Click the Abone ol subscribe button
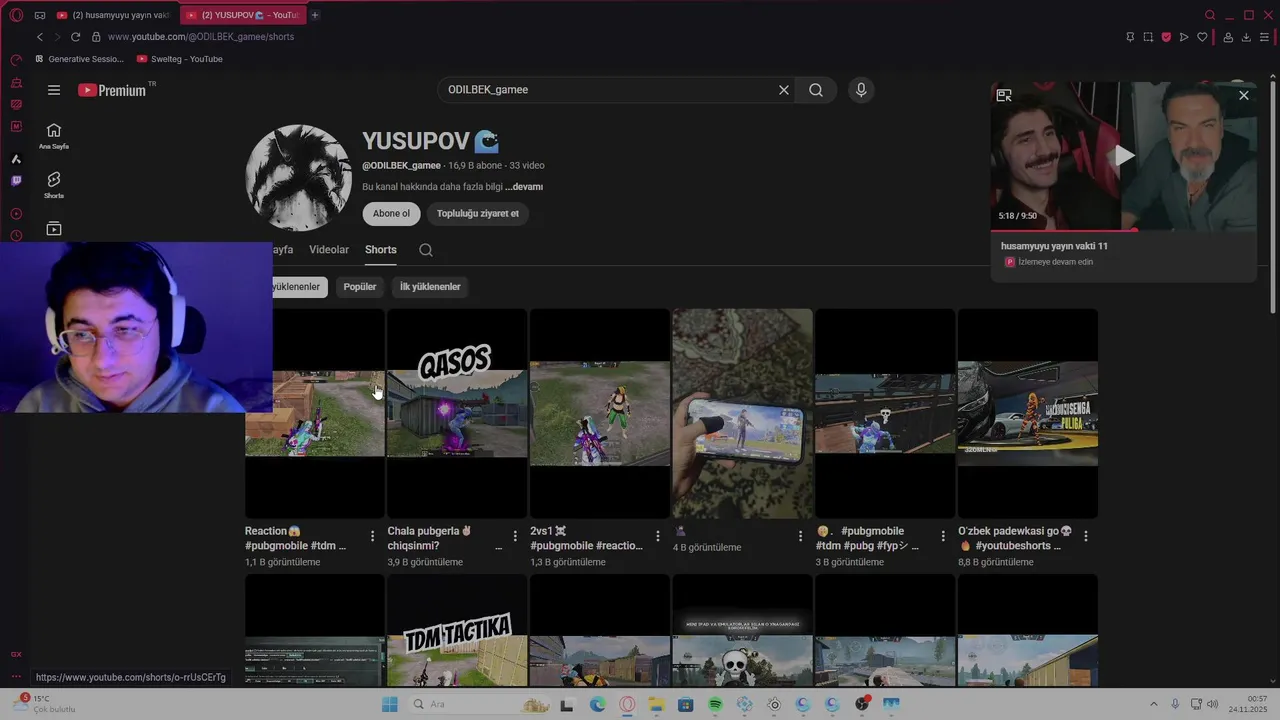The height and width of the screenshot is (720, 1280). (391, 213)
